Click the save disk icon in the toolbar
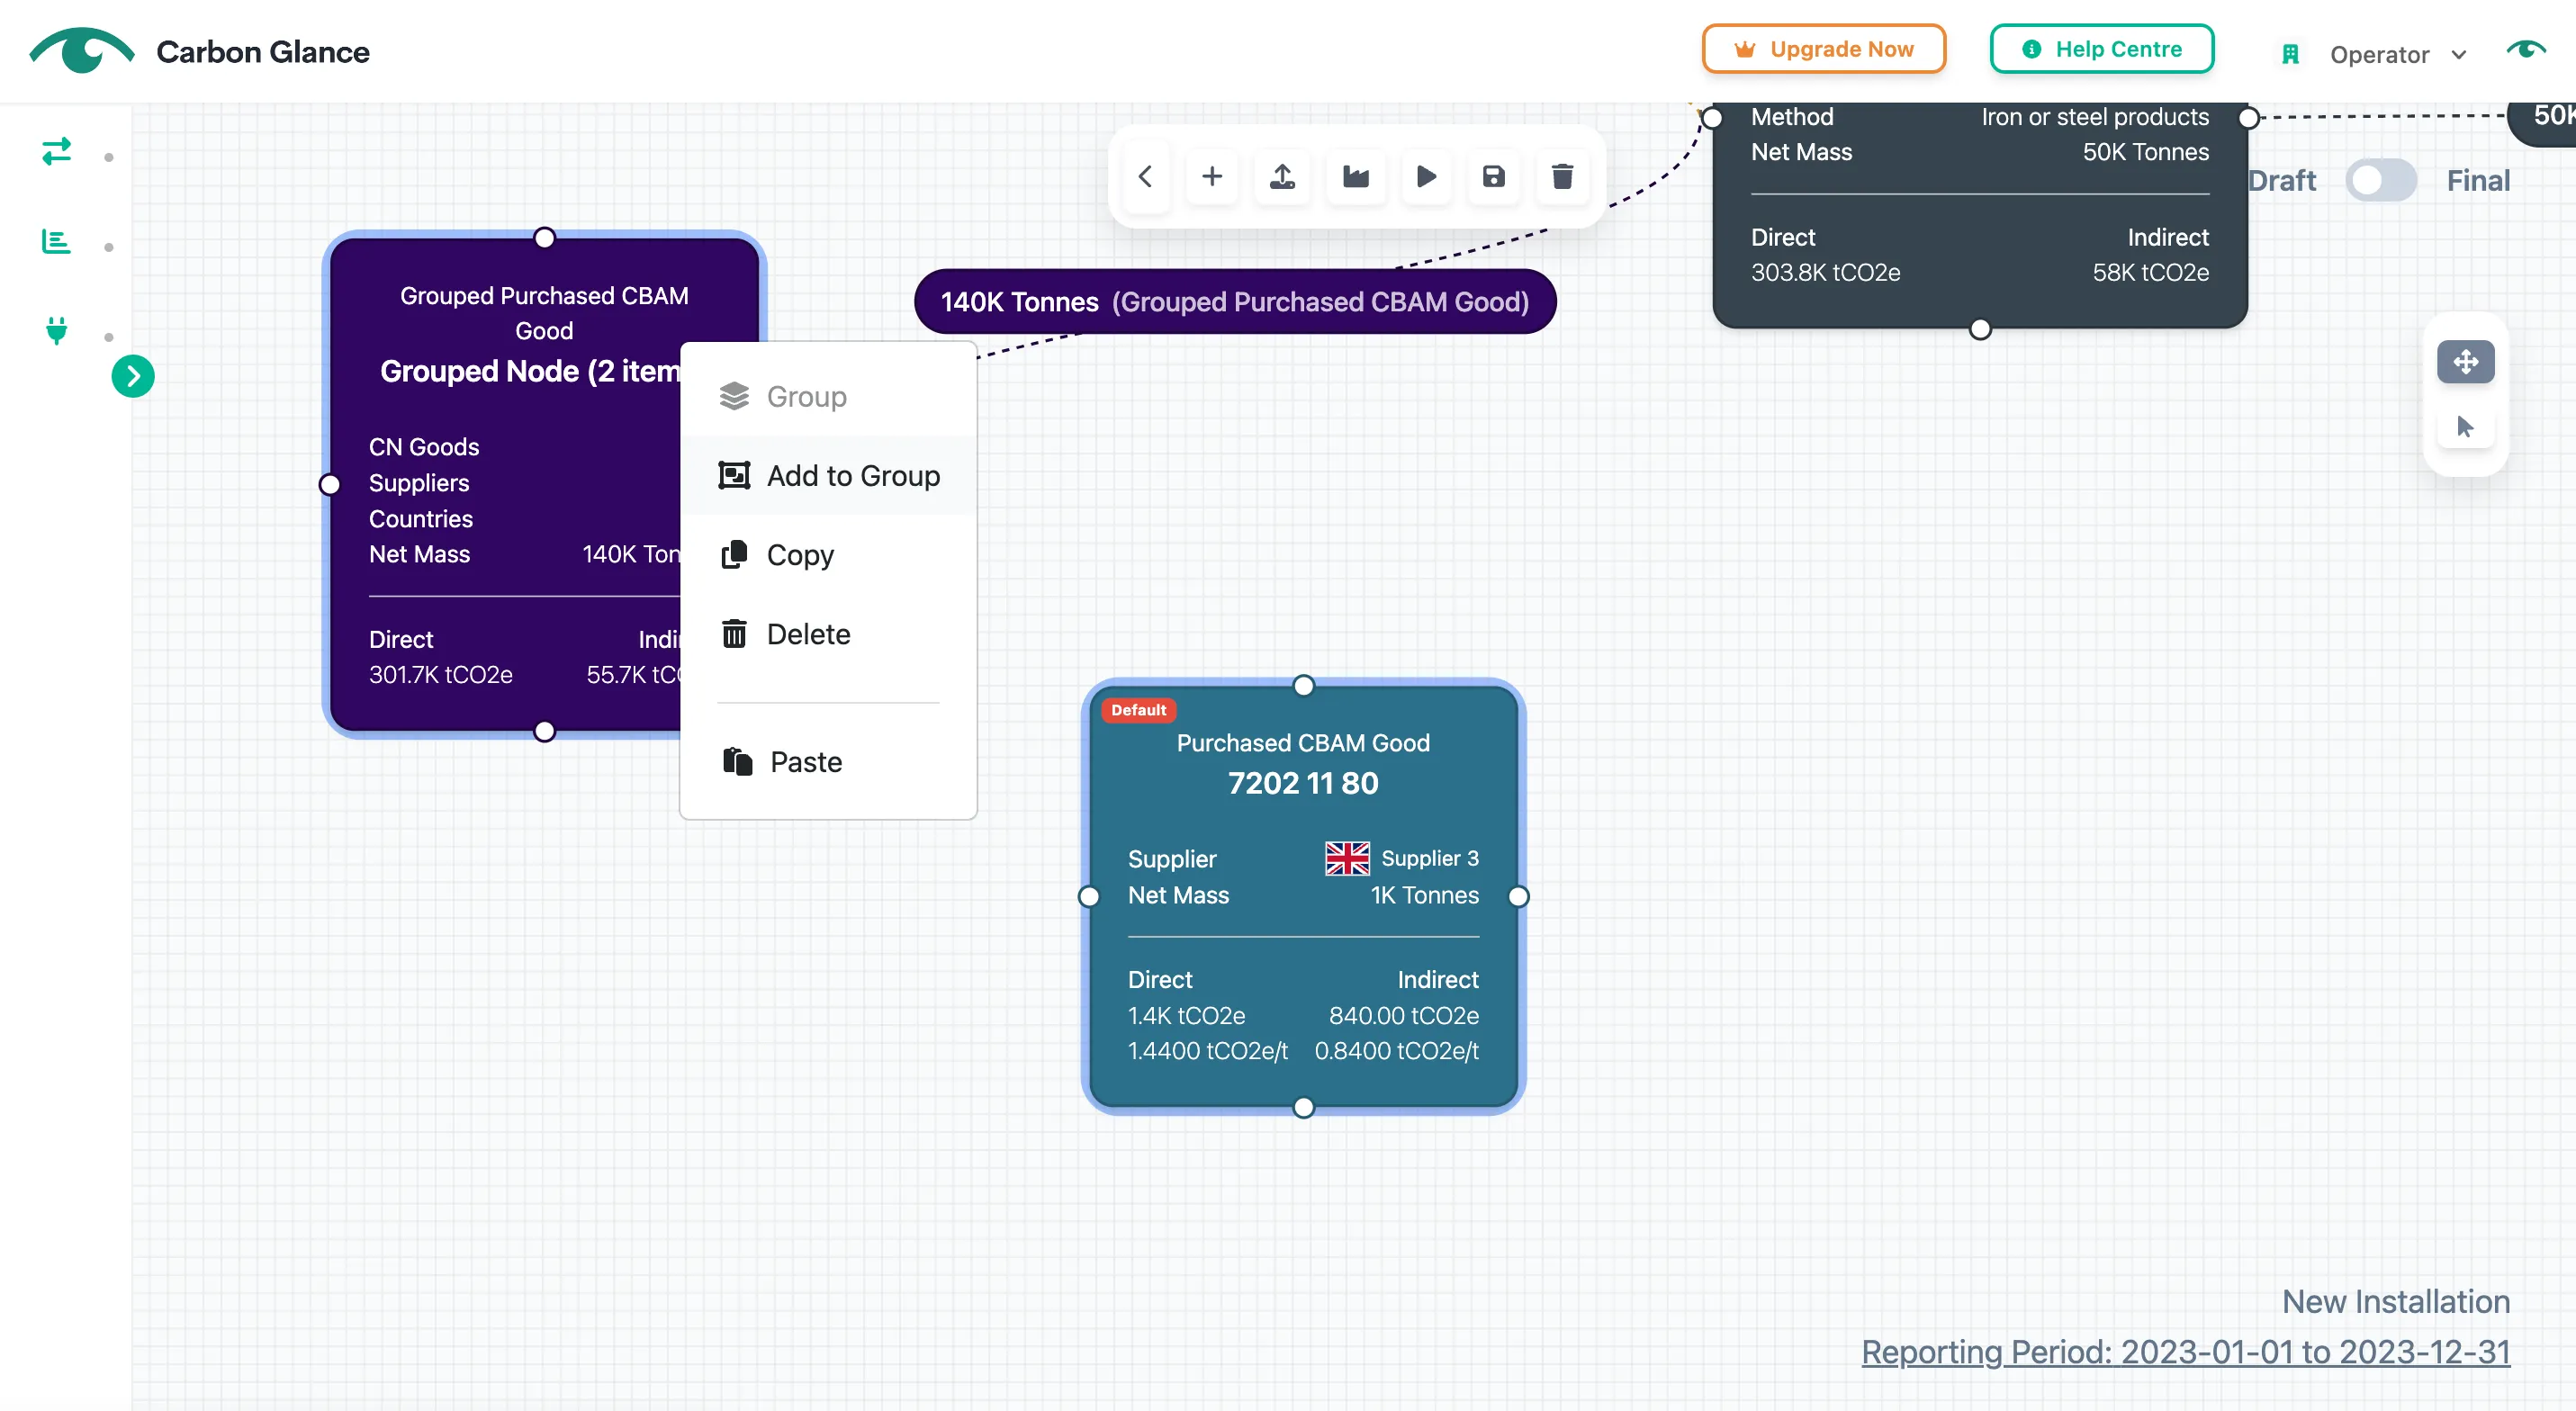Viewport: 2576px width, 1411px height. coord(1493,177)
